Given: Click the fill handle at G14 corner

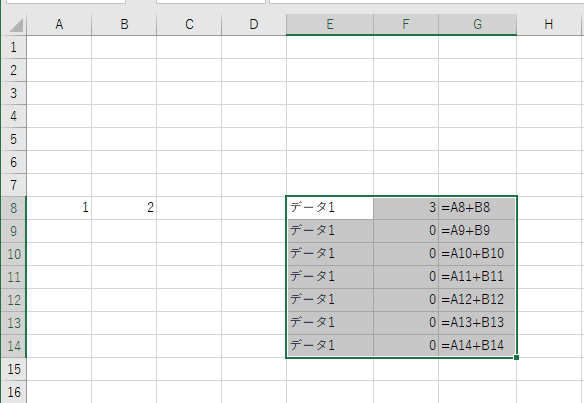Looking at the screenshot, I should [x=516, y=357].
